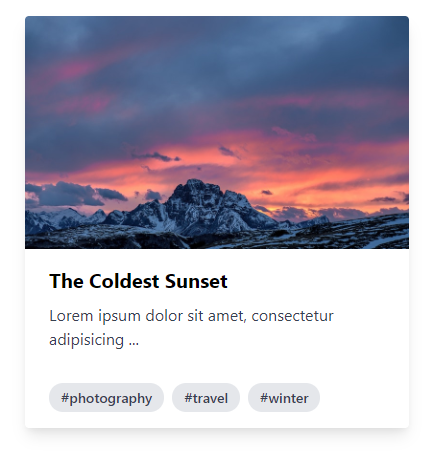Click the #photography tag
The image size is (433, 458).
(106, 398)
